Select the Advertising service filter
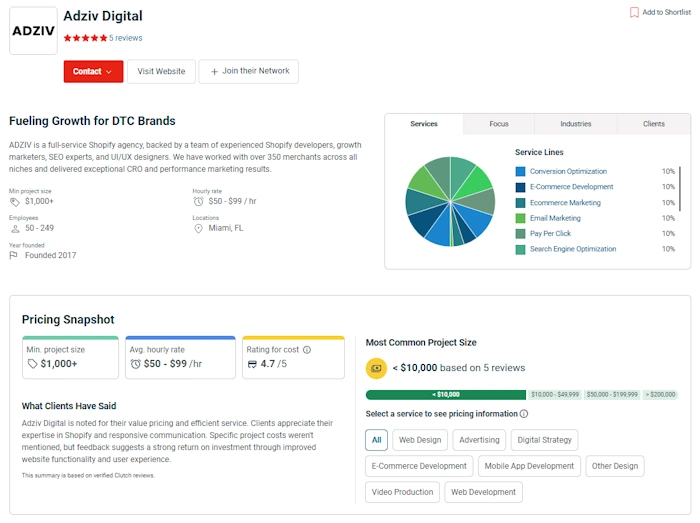Viewport: 700px width, 523px height. pyautogui.click(x=479, y=440)
